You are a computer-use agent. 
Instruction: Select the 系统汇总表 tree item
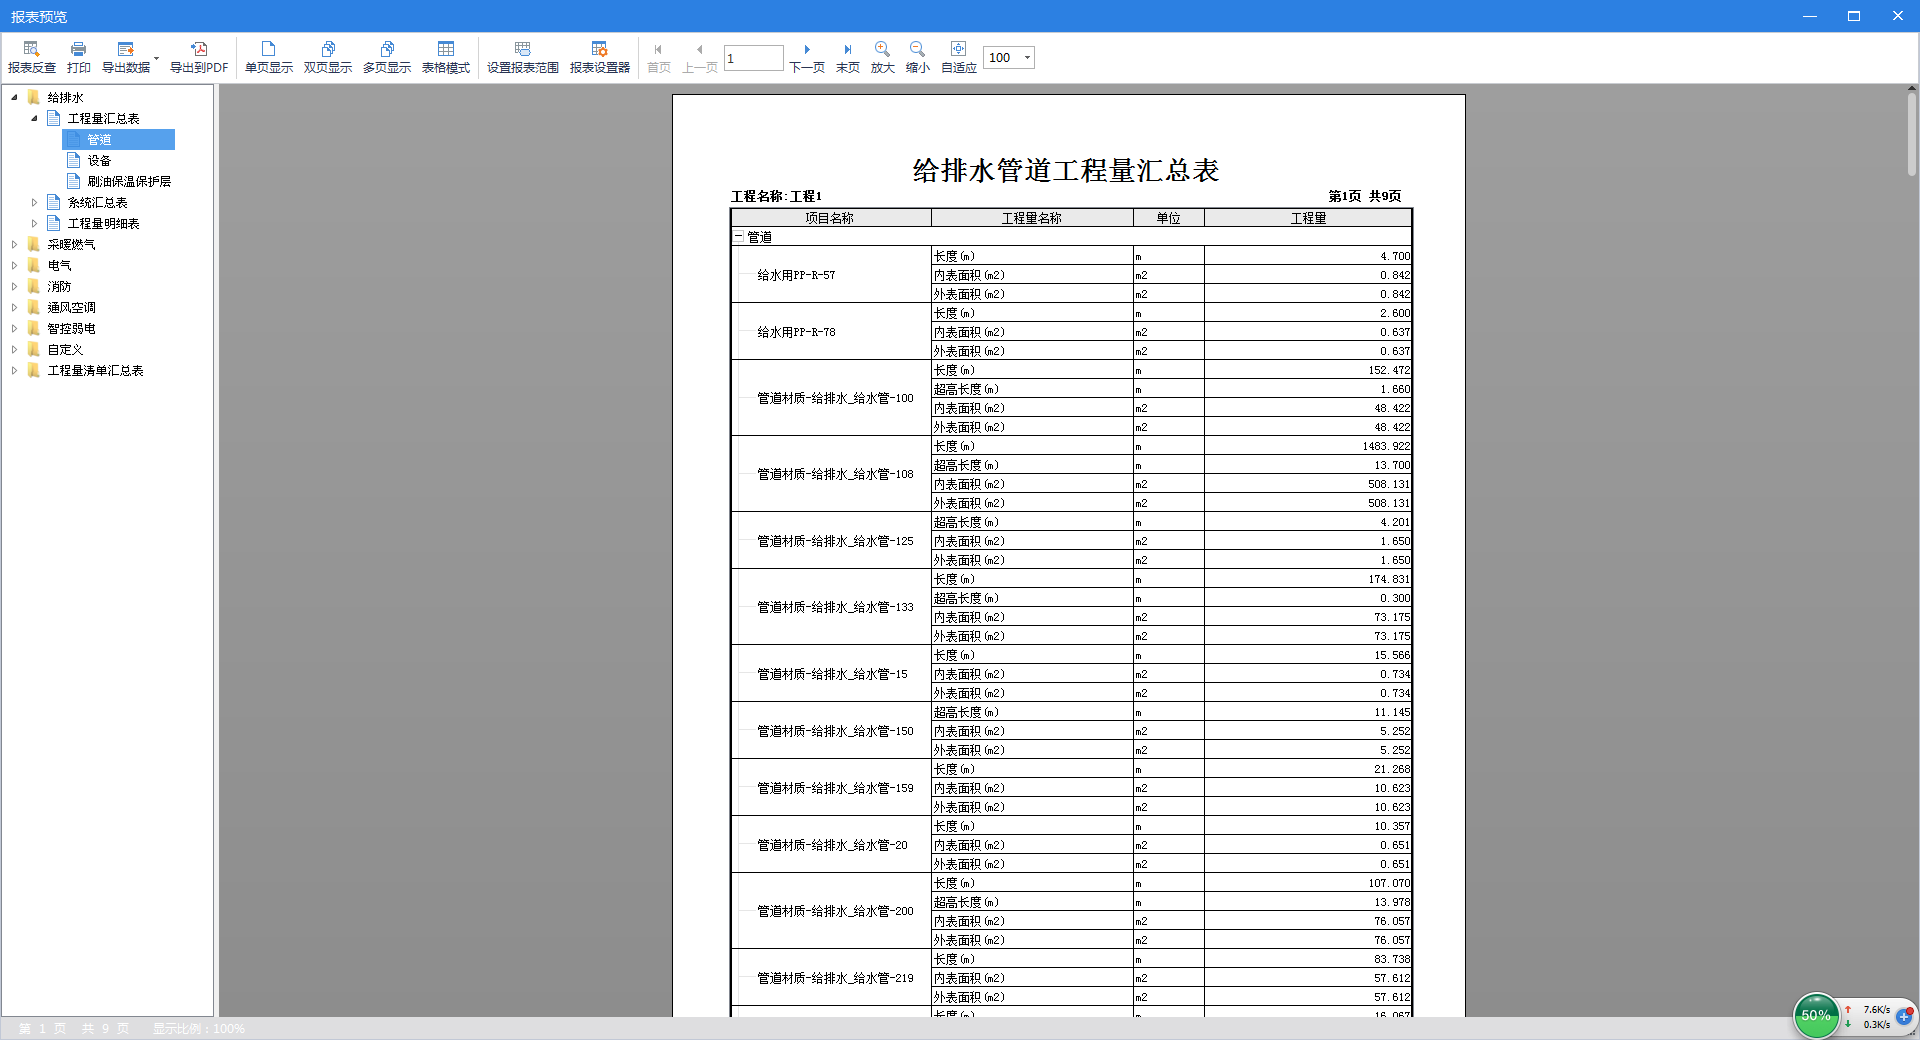(97, 202)
